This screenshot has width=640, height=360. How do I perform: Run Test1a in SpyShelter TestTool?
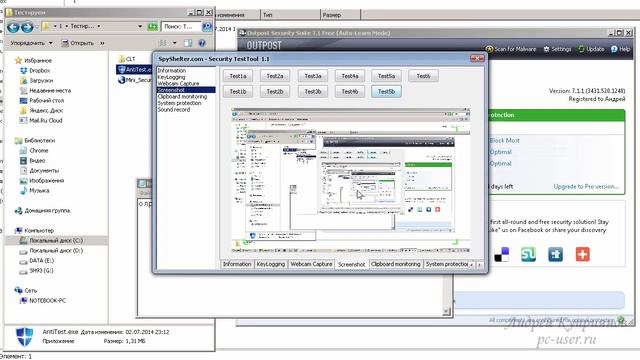point(238,76)
